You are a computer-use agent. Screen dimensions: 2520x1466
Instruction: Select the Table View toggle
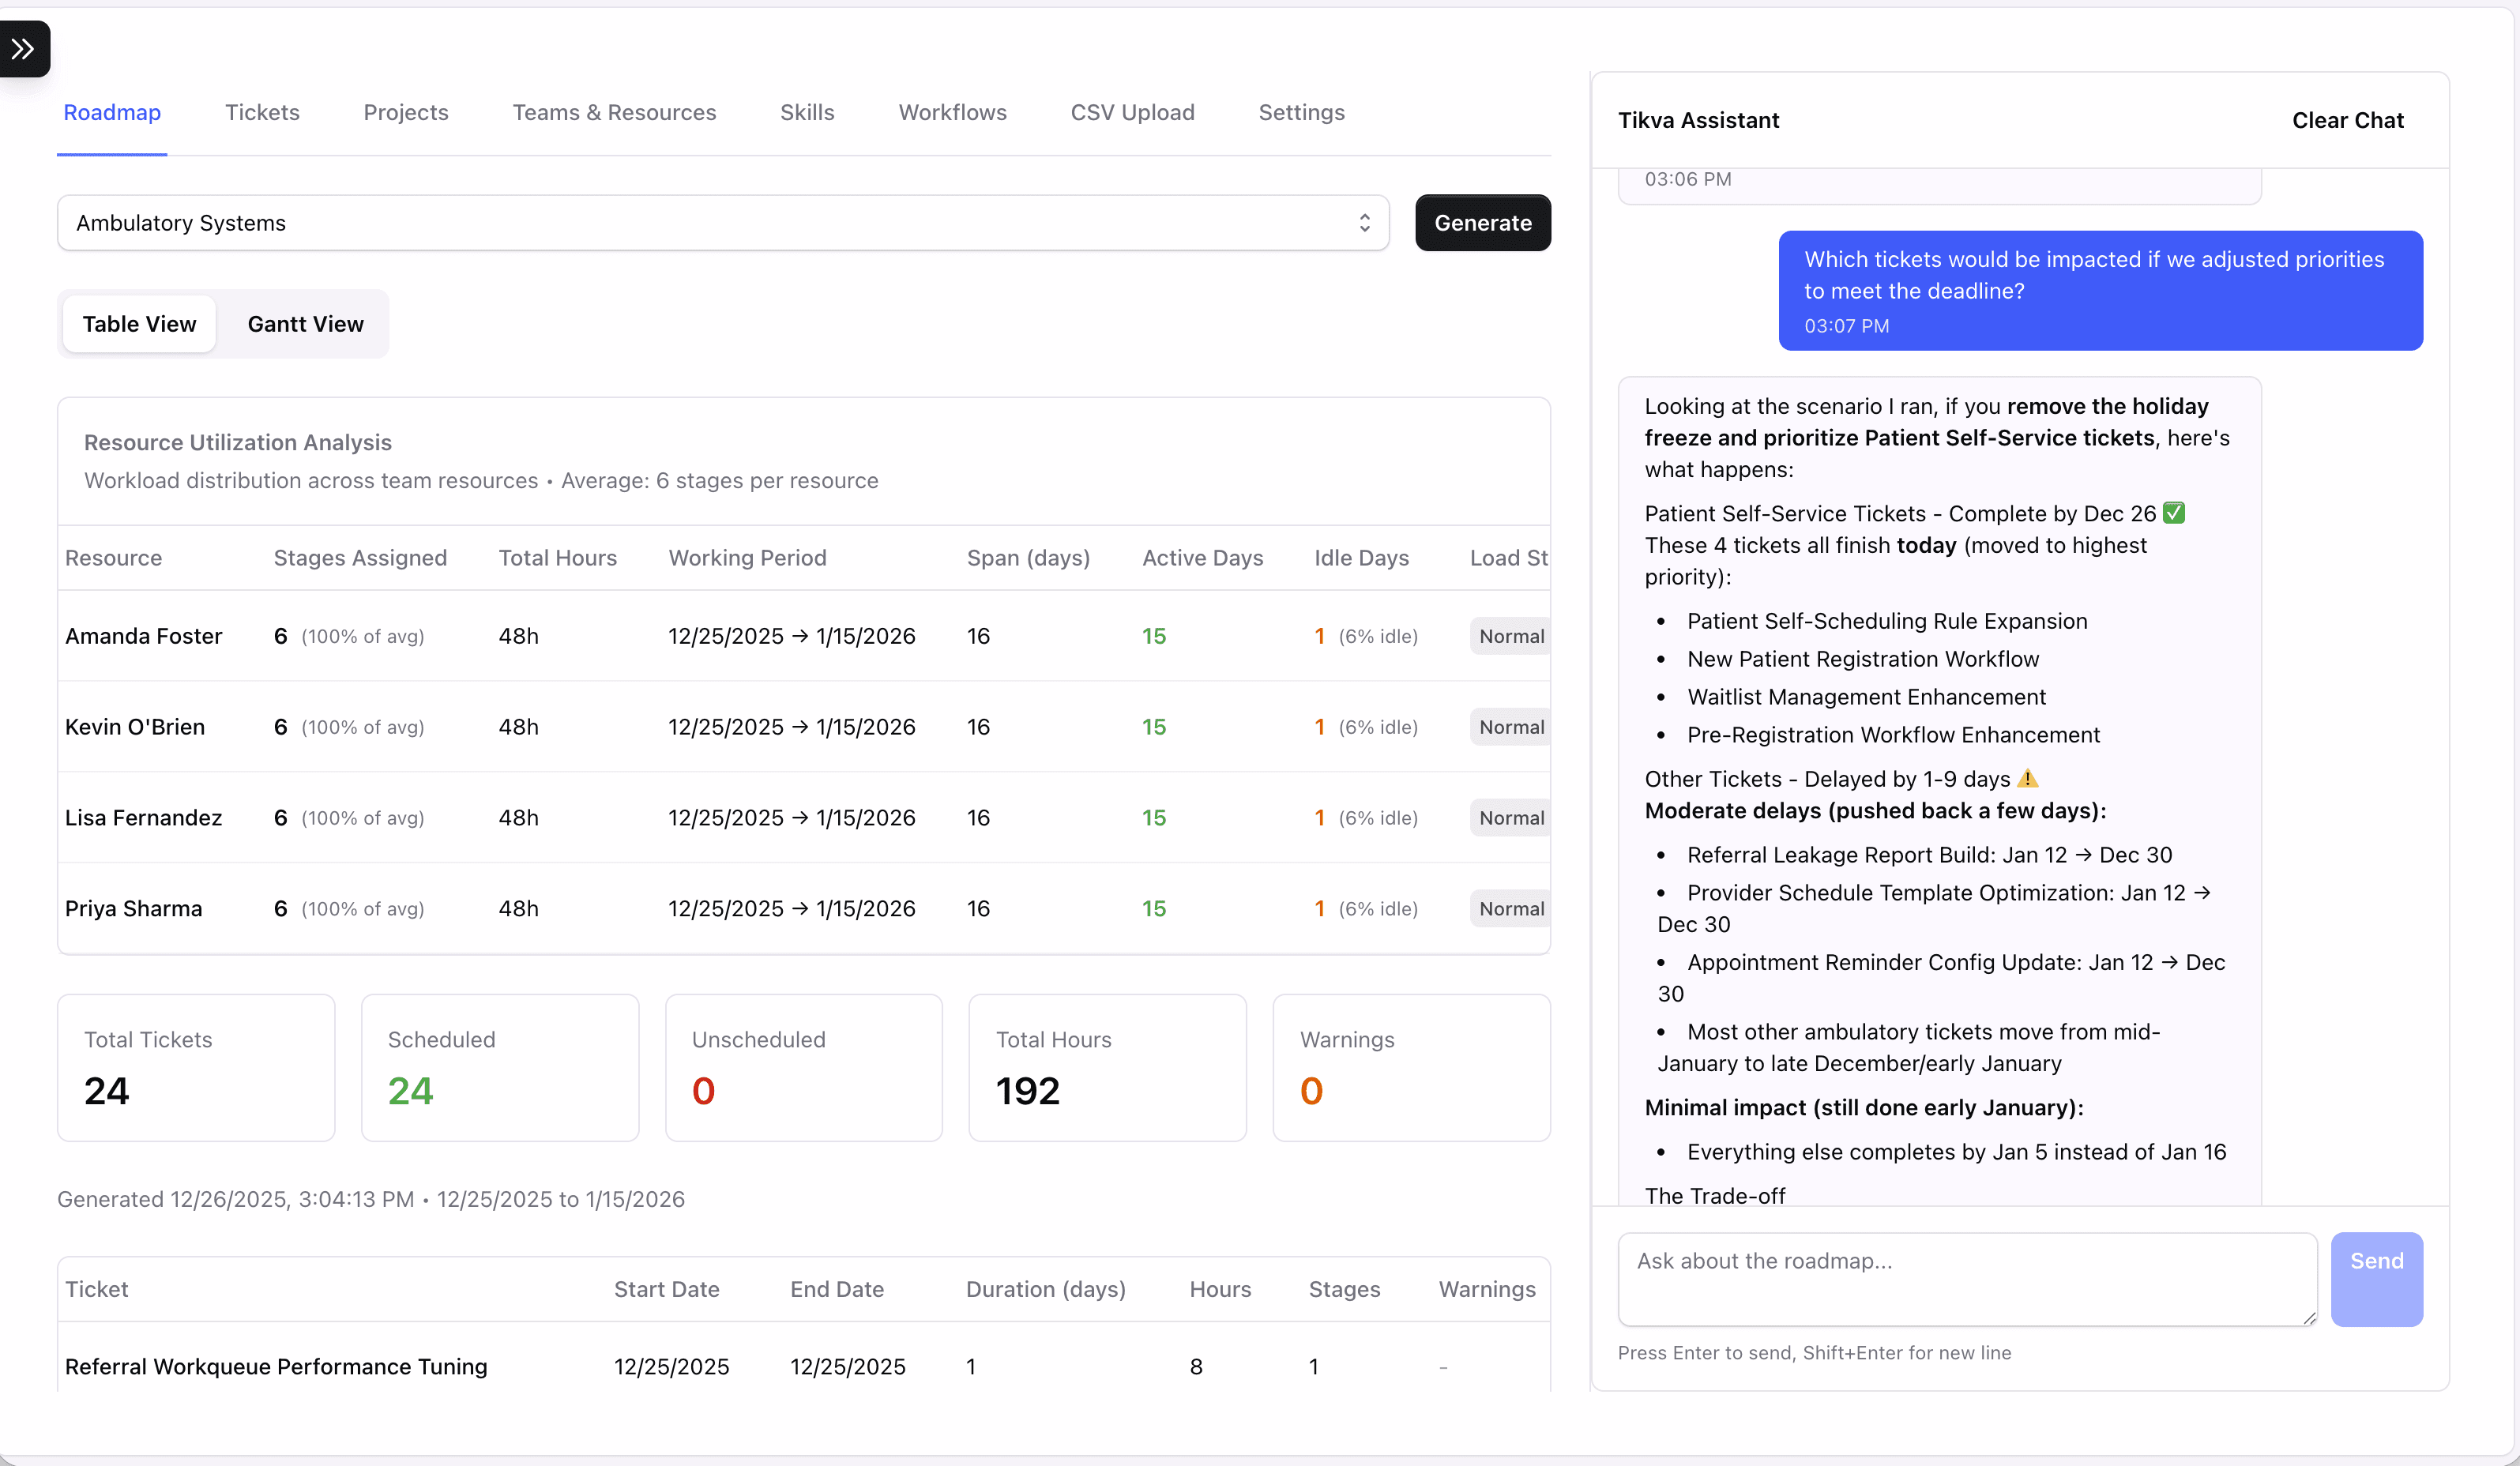click(x=139, y=324)
